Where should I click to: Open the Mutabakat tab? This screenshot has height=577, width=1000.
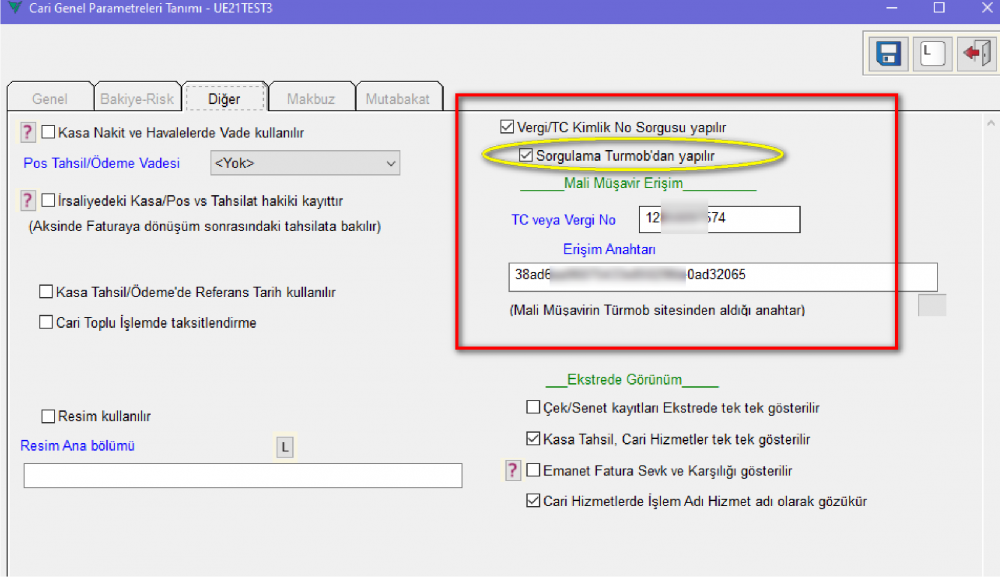tap(397, 99)
